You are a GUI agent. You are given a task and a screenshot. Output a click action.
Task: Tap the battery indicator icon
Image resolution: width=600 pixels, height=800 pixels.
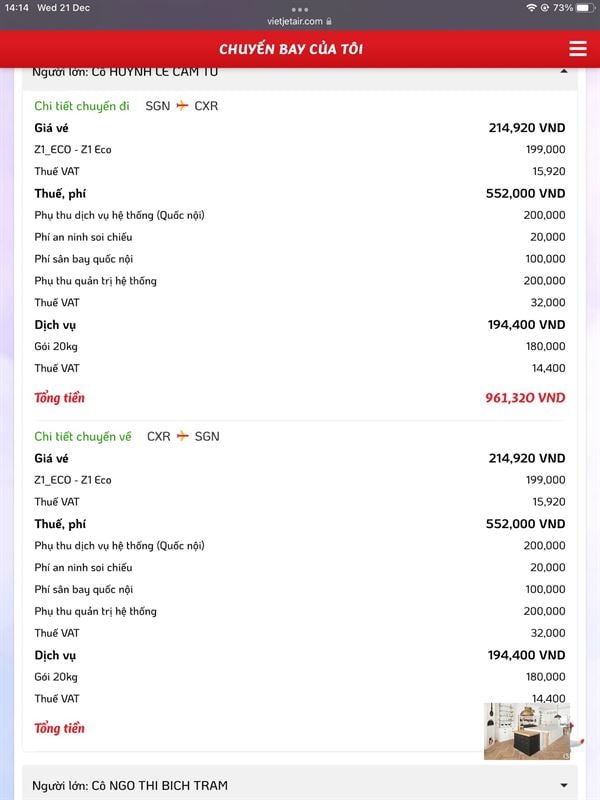(x=586, y=7)
